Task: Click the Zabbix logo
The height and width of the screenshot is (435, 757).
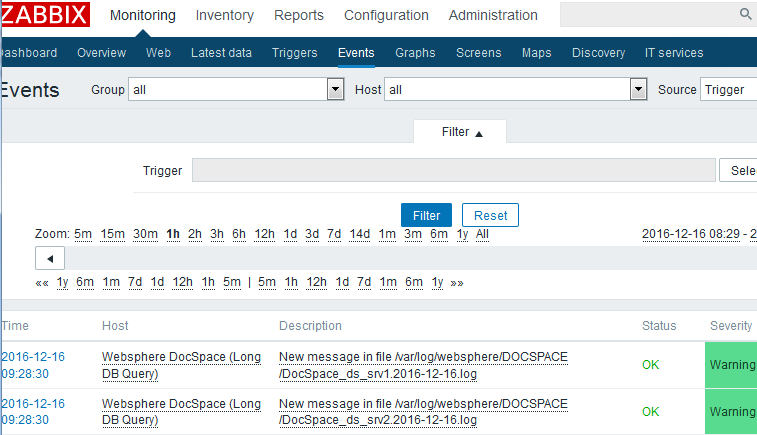Action: pyautogui.click(x=45, y=14)
